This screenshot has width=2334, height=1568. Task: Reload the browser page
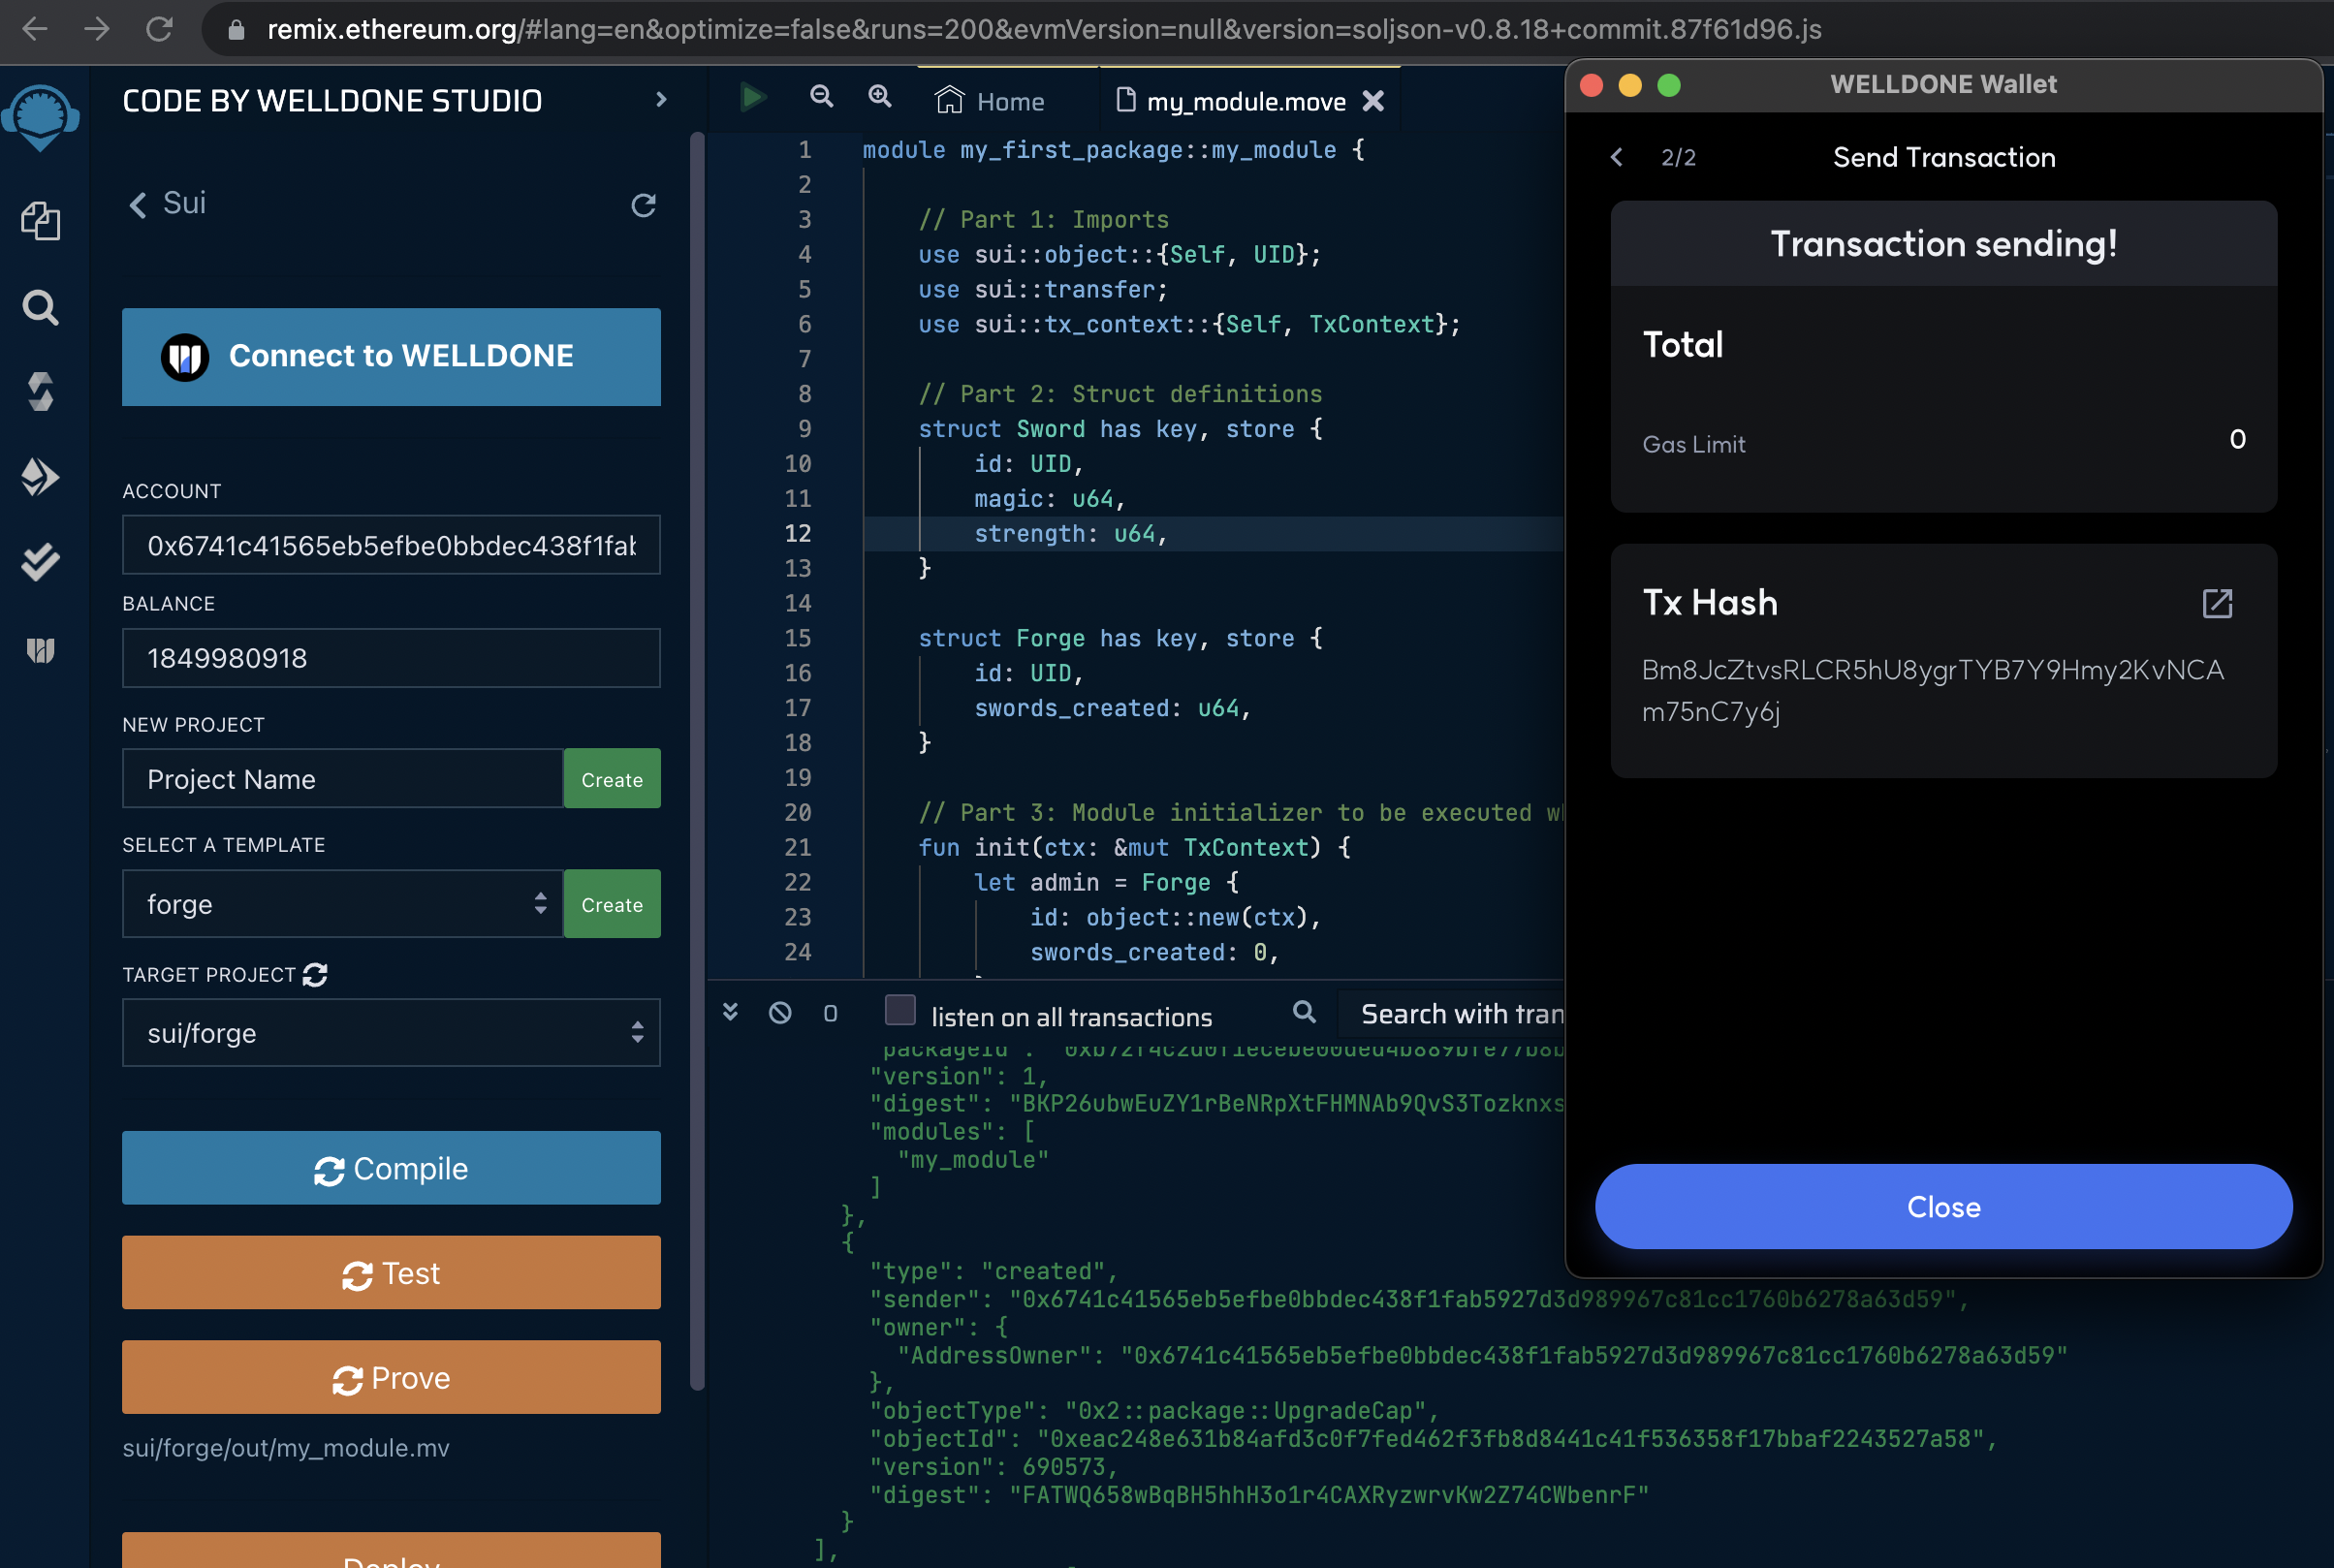(x=159, y=29)
